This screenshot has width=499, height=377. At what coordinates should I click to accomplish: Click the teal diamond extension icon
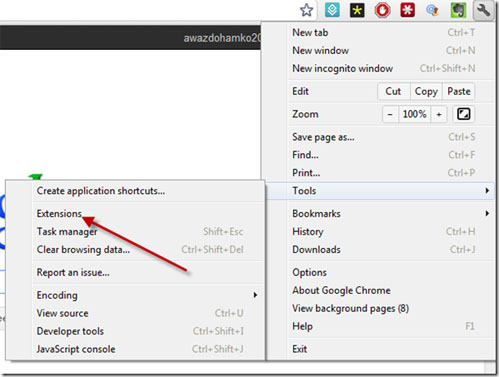(x=332, y=10)
